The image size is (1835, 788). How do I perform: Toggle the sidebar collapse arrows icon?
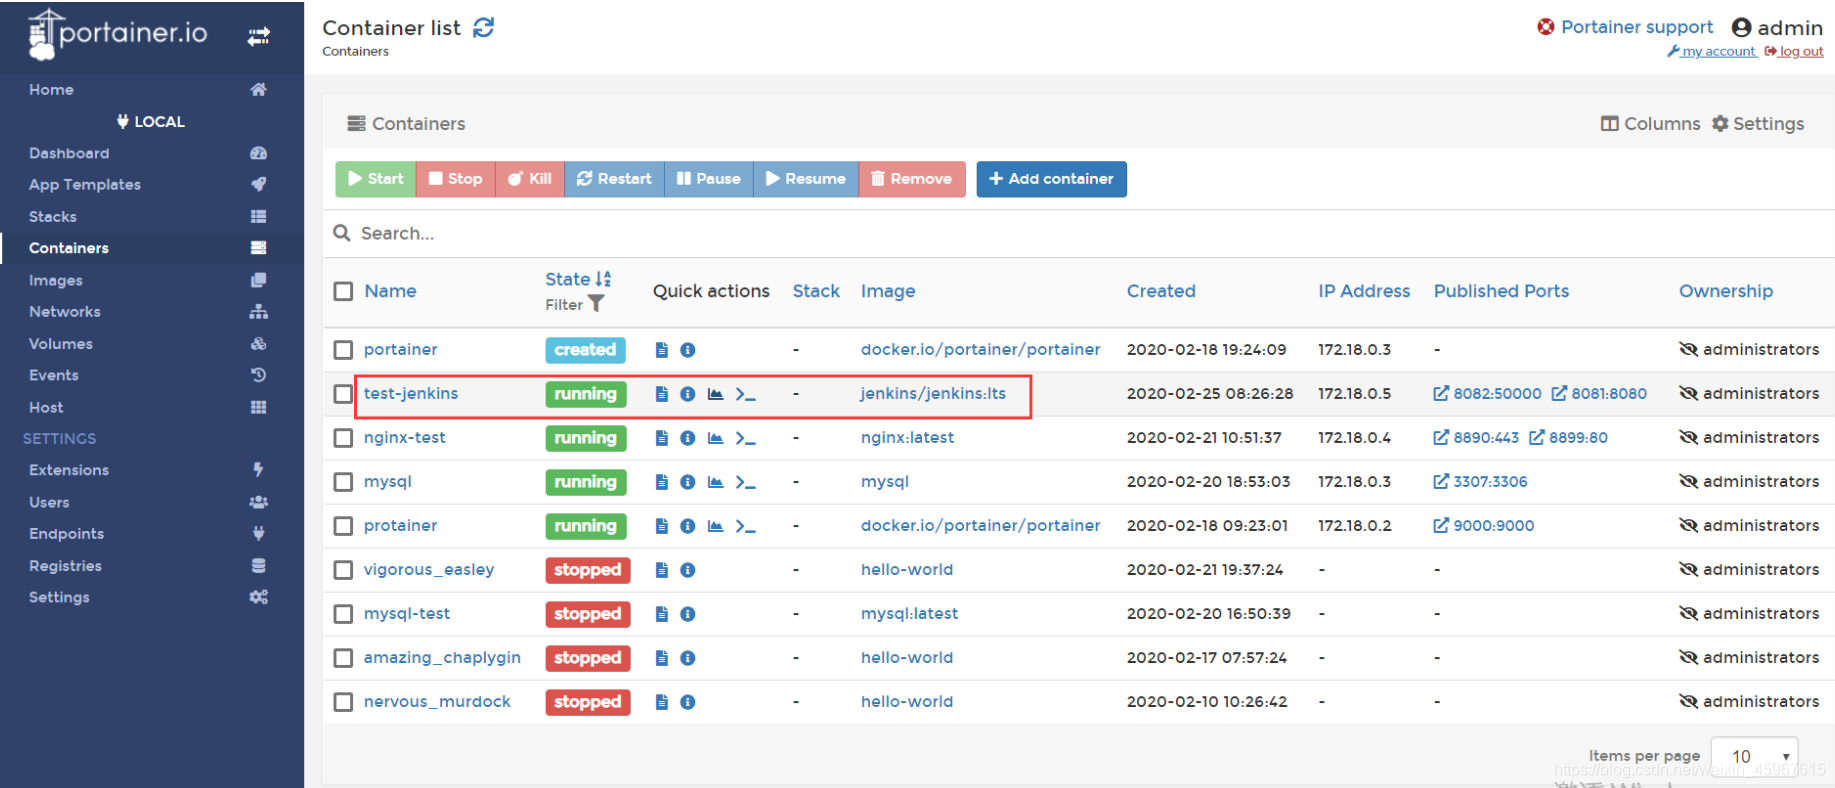[x=259, y=37]
